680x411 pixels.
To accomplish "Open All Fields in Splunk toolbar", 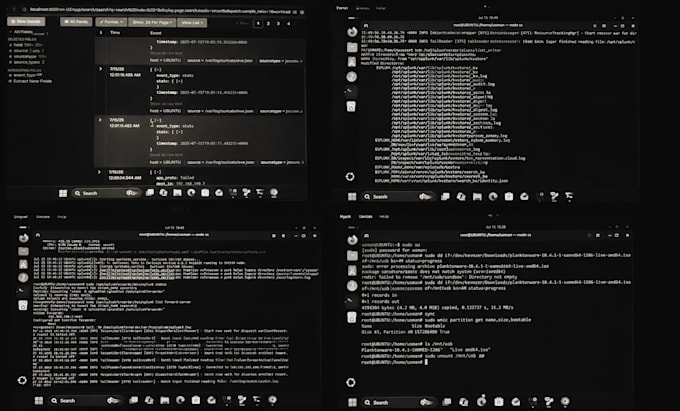I will click(76, 22).
